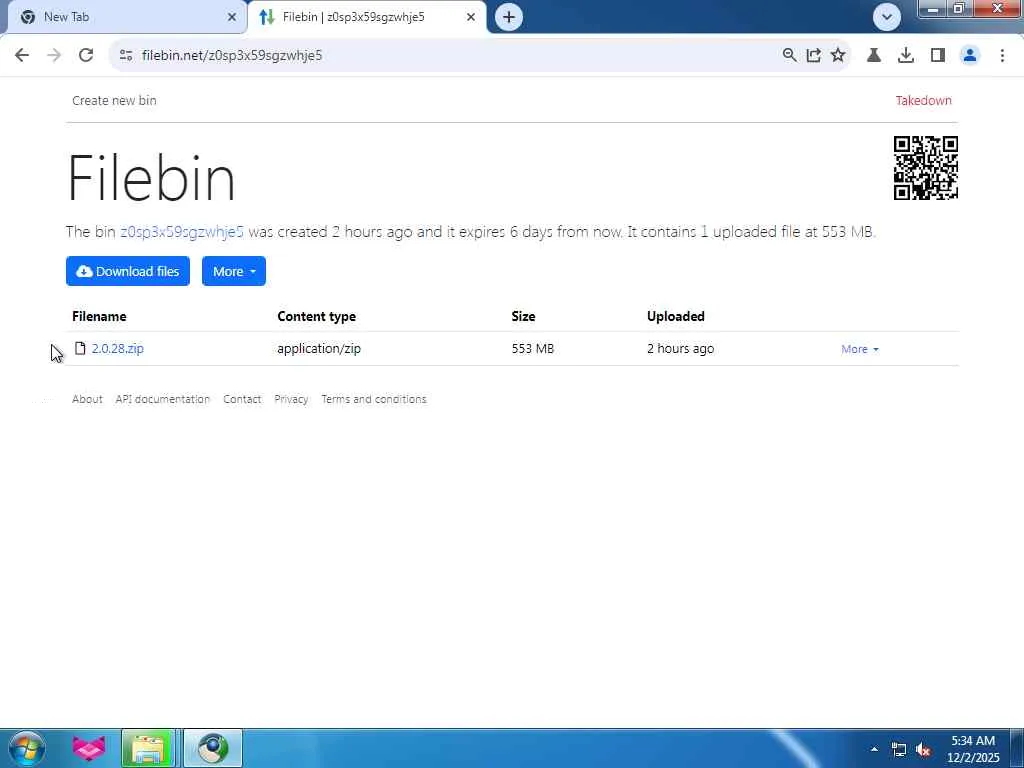Open site information icon in address bar

126,56
